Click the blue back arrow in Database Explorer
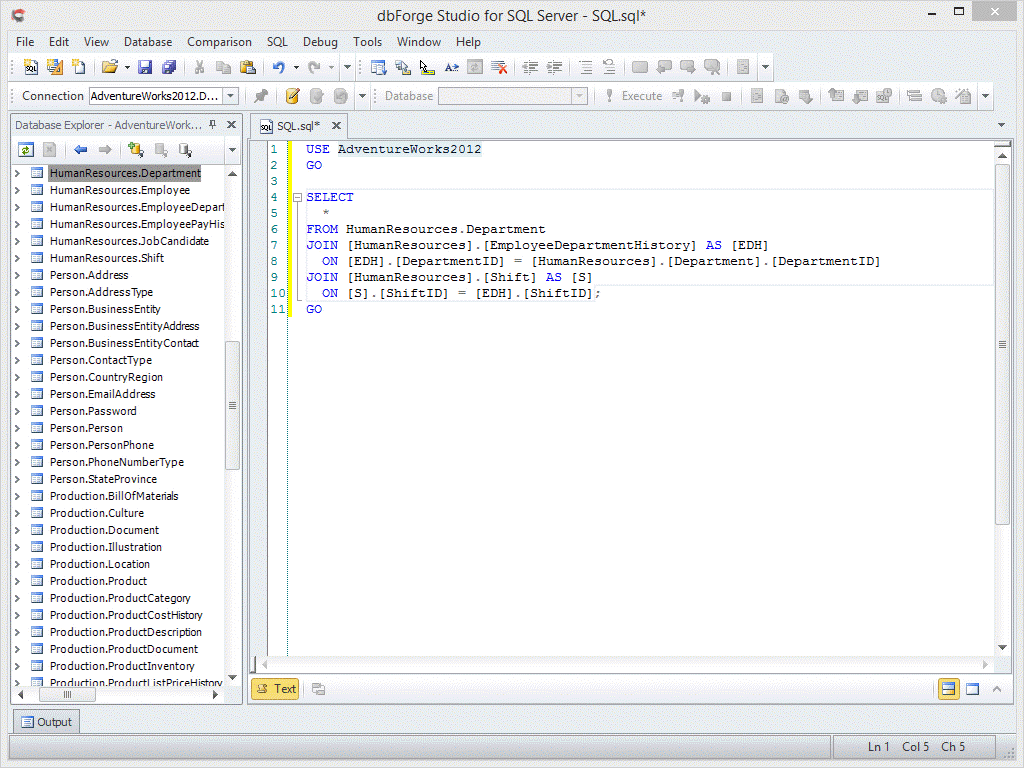1024x768 pixels. click(x=81, y=150)
